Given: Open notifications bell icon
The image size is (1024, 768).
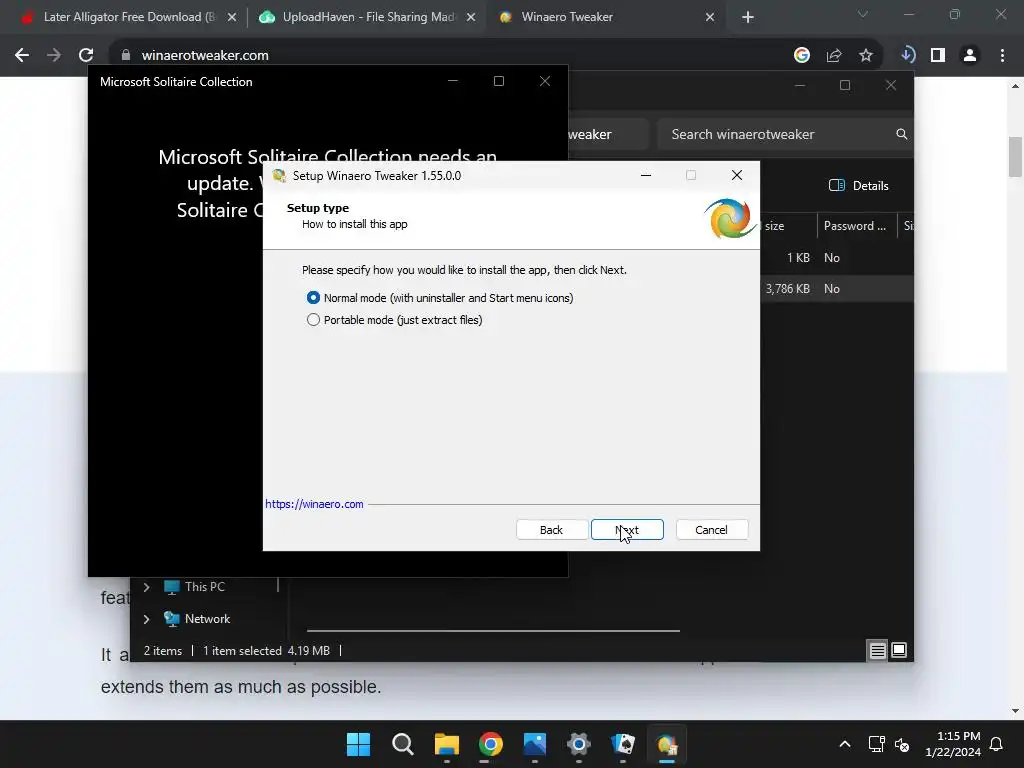Looking at the screenshot, I should (x=996, y=744).
